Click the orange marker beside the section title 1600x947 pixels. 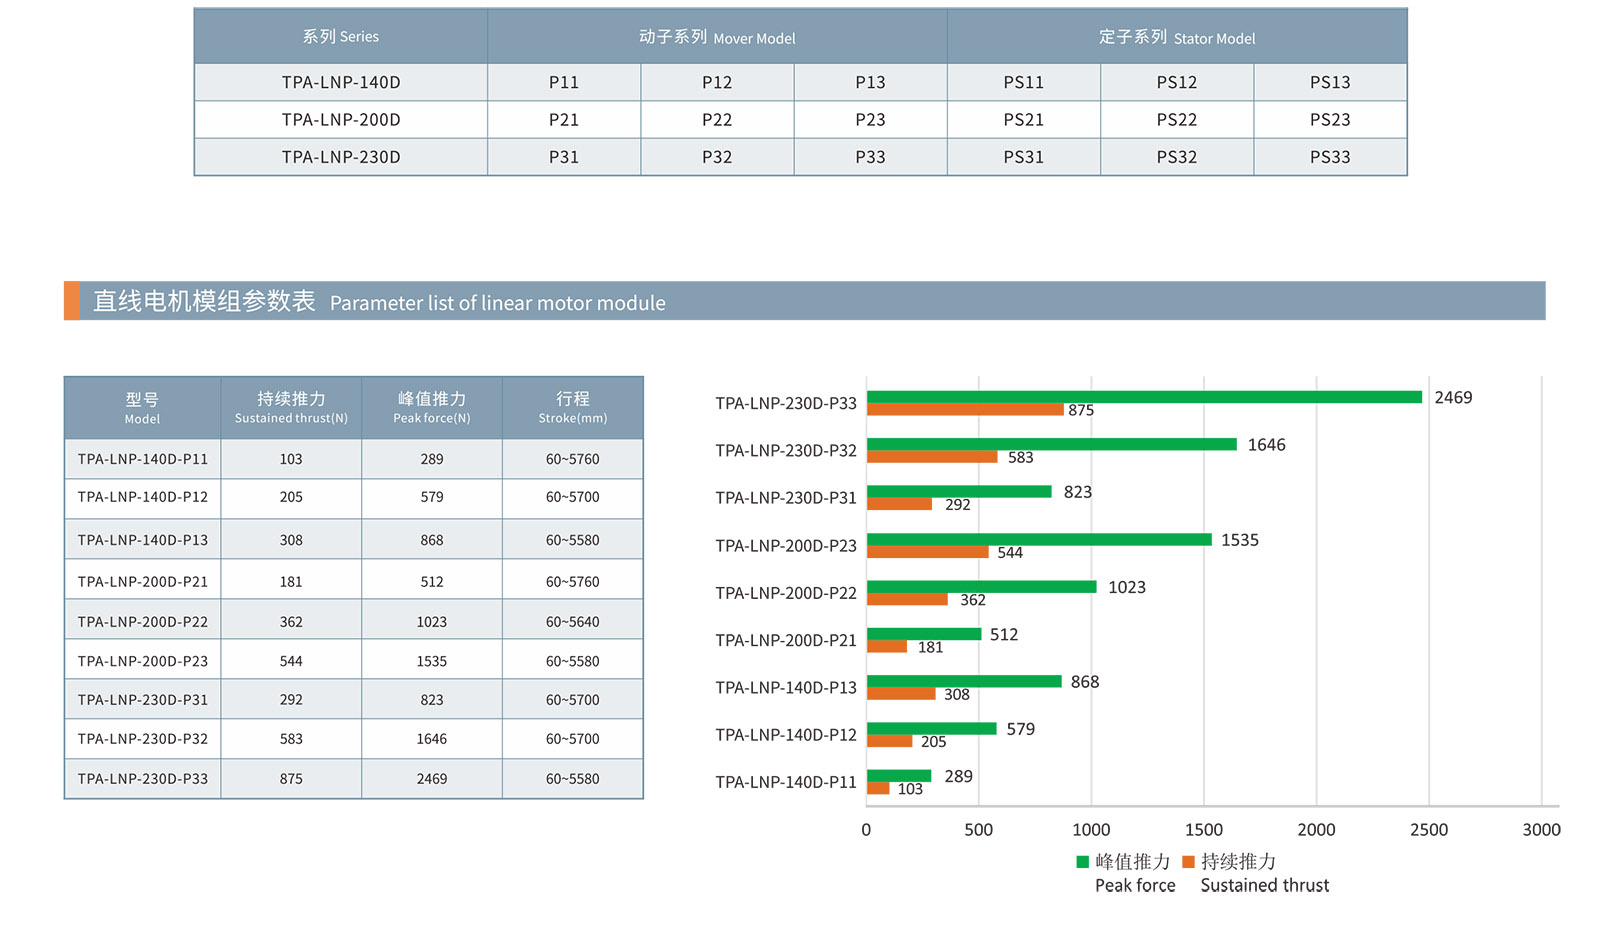click(71, 301)
